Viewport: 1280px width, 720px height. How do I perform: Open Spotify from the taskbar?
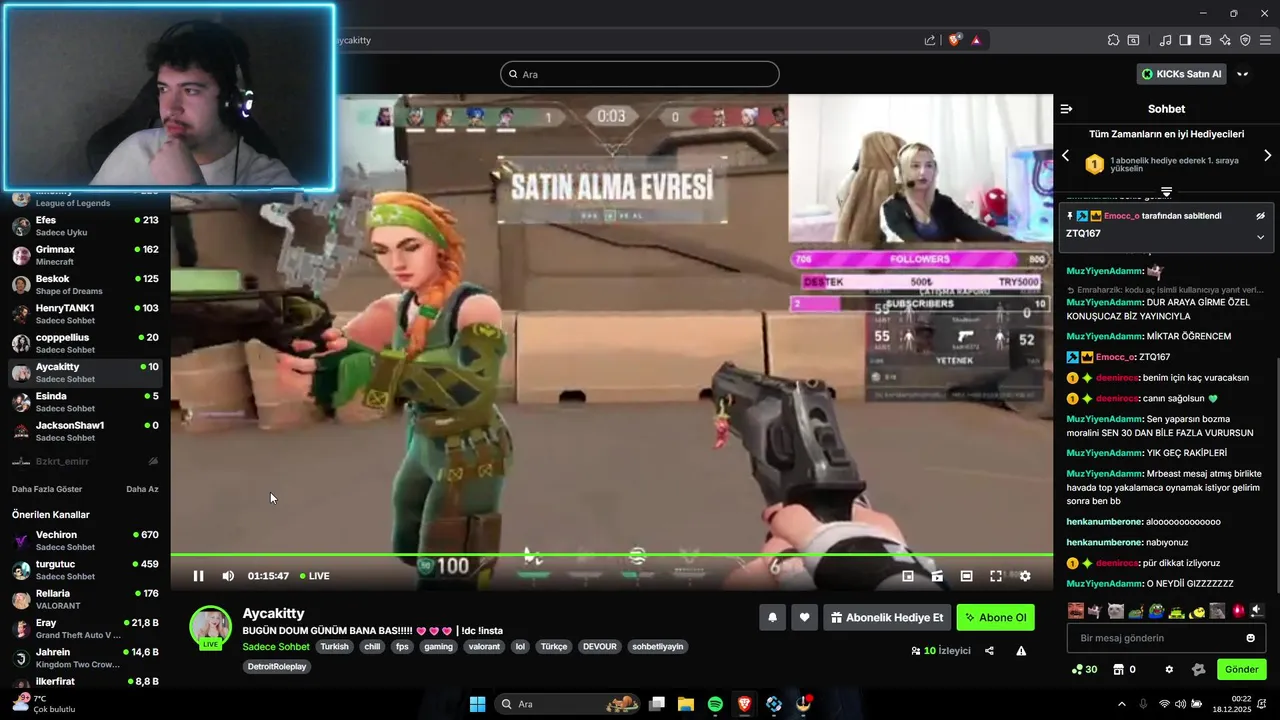715,704
